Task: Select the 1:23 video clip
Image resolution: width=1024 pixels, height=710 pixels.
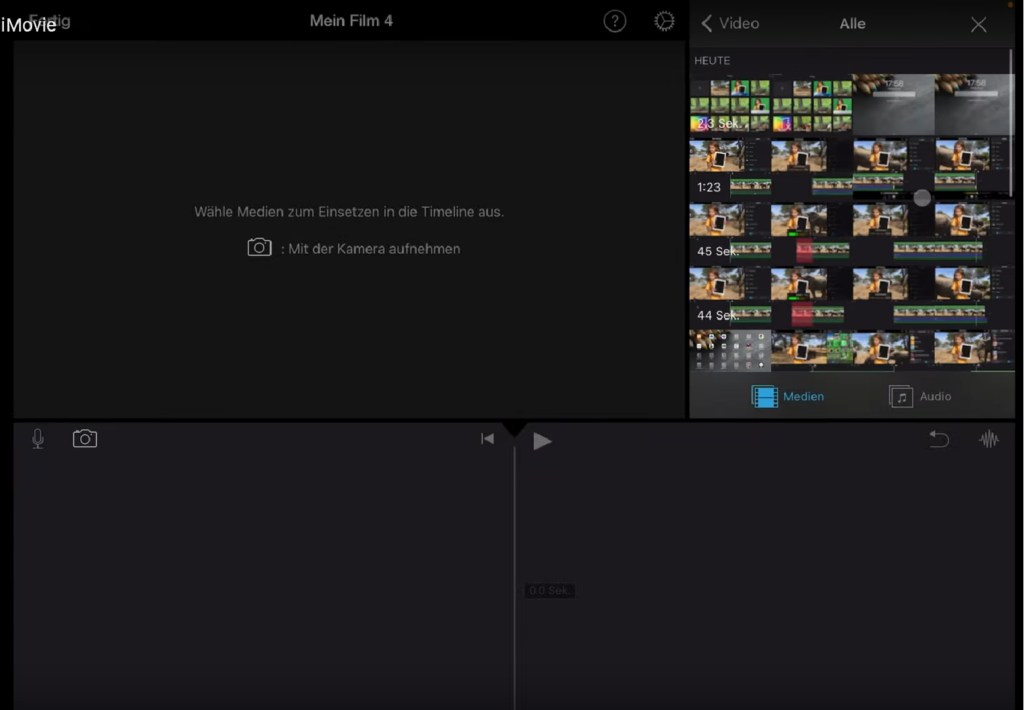Action: 850,167
